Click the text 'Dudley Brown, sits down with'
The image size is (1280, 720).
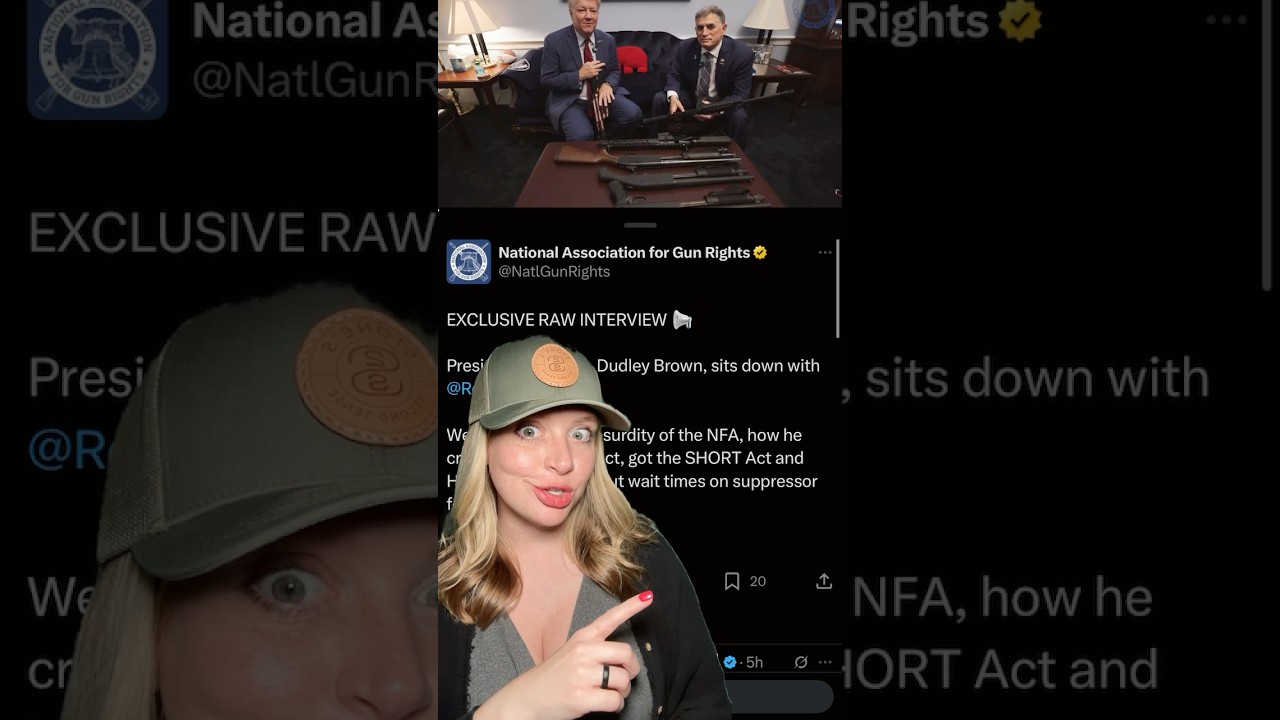click(x=708, y=366)
